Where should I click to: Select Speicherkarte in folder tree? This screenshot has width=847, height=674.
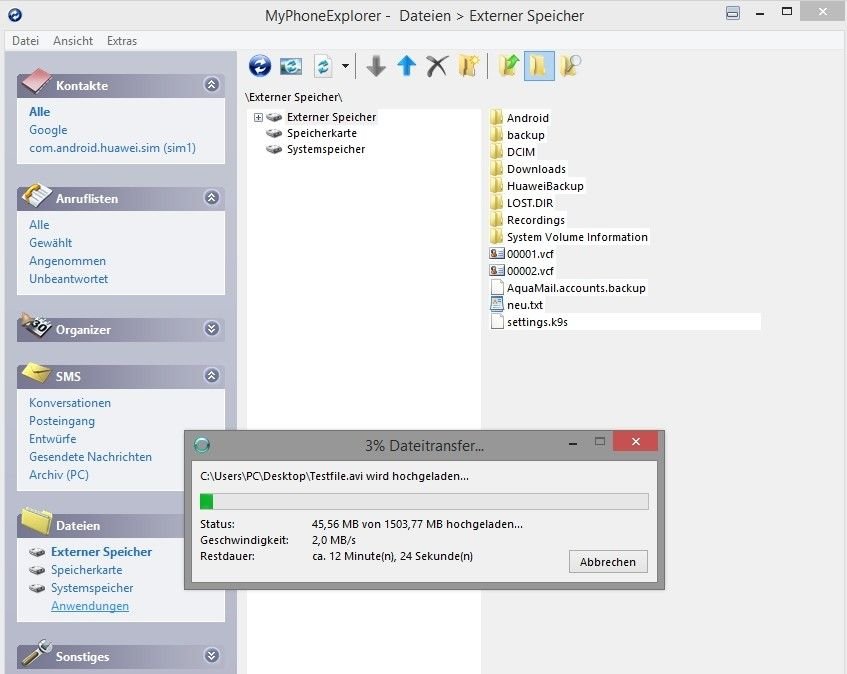click(x=321, y=133)
